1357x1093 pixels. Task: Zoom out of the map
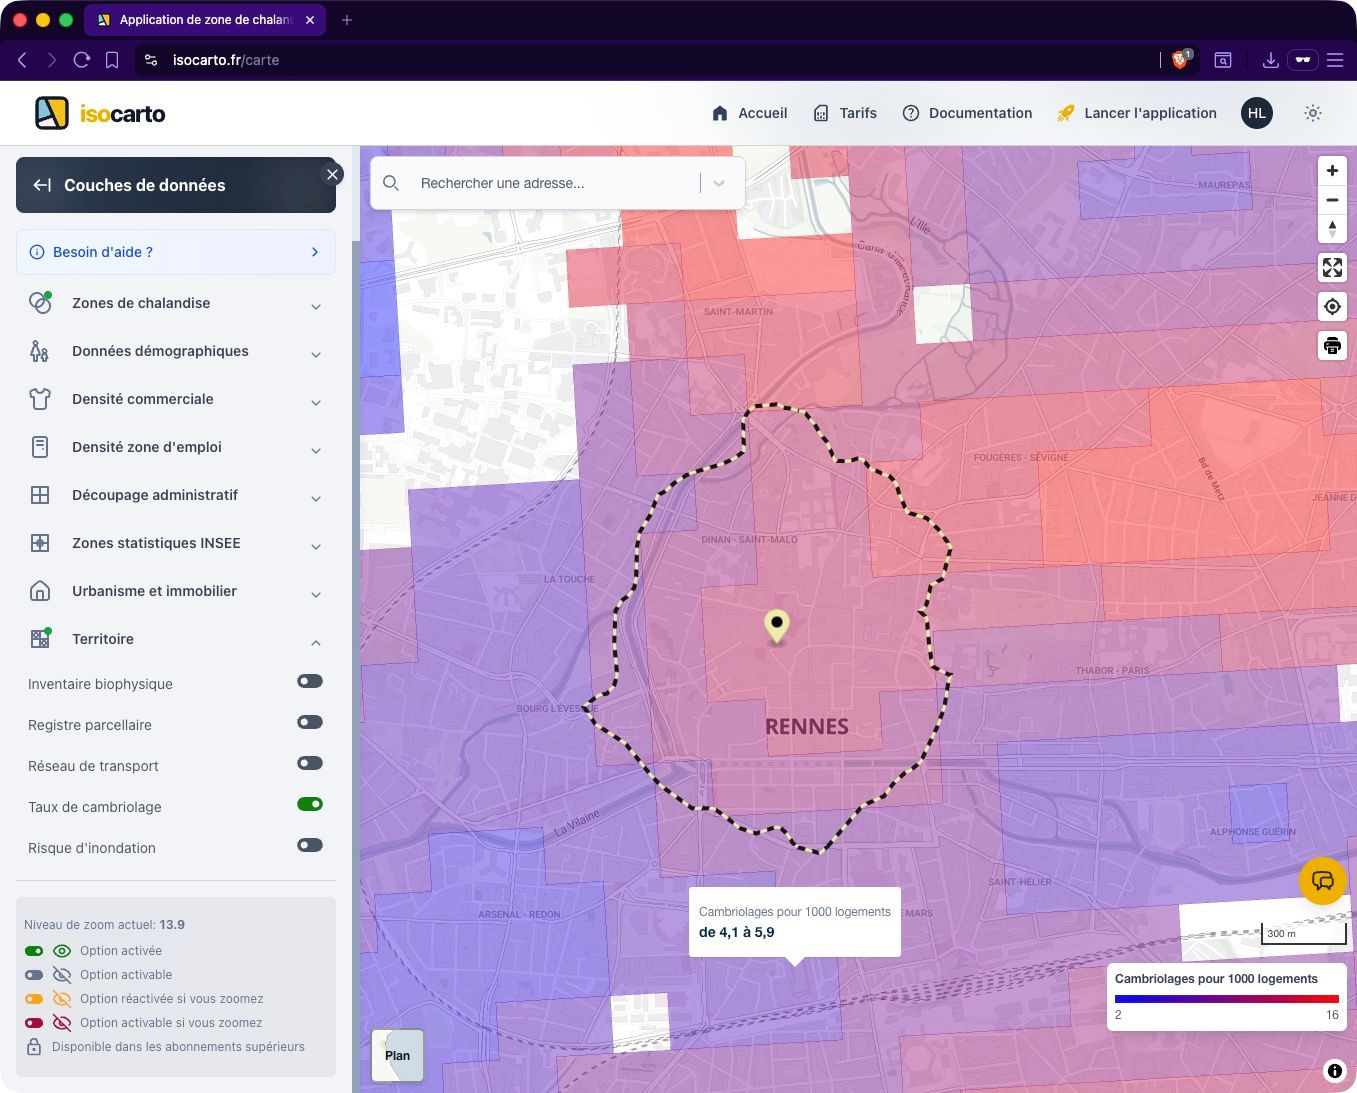click(x=1332, y=200)
